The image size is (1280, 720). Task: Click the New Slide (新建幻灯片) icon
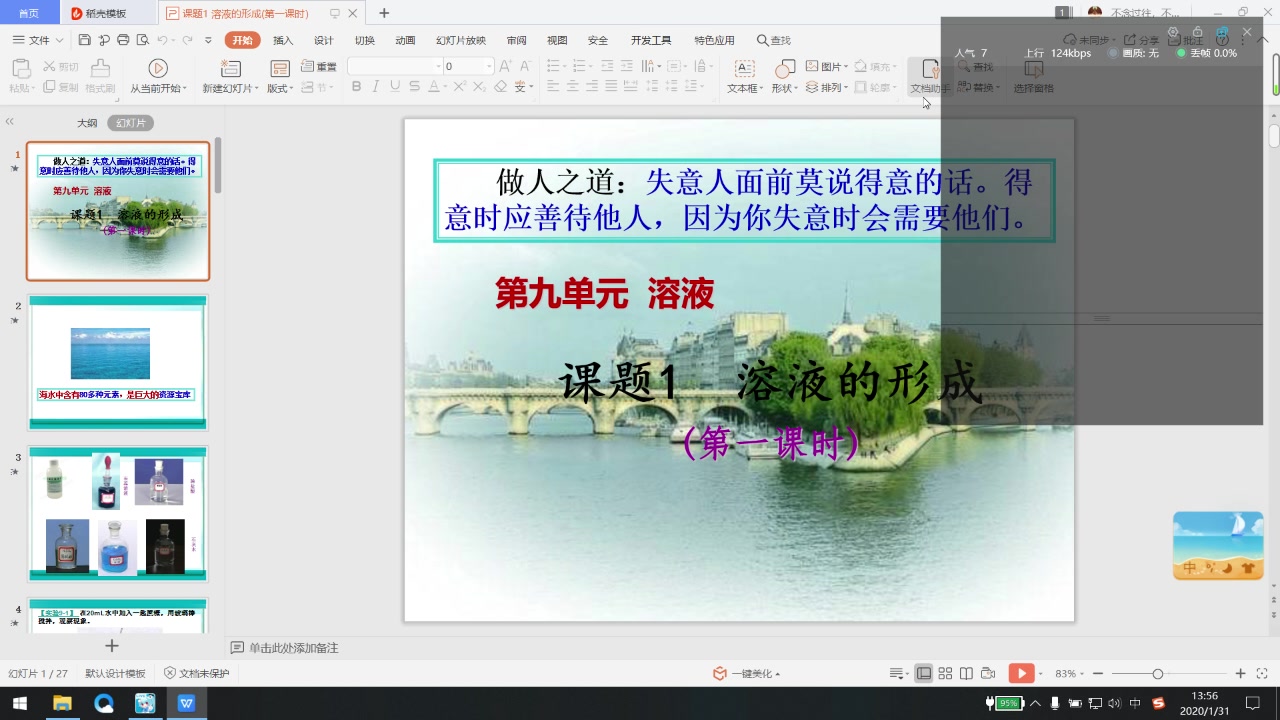point(230,68)
